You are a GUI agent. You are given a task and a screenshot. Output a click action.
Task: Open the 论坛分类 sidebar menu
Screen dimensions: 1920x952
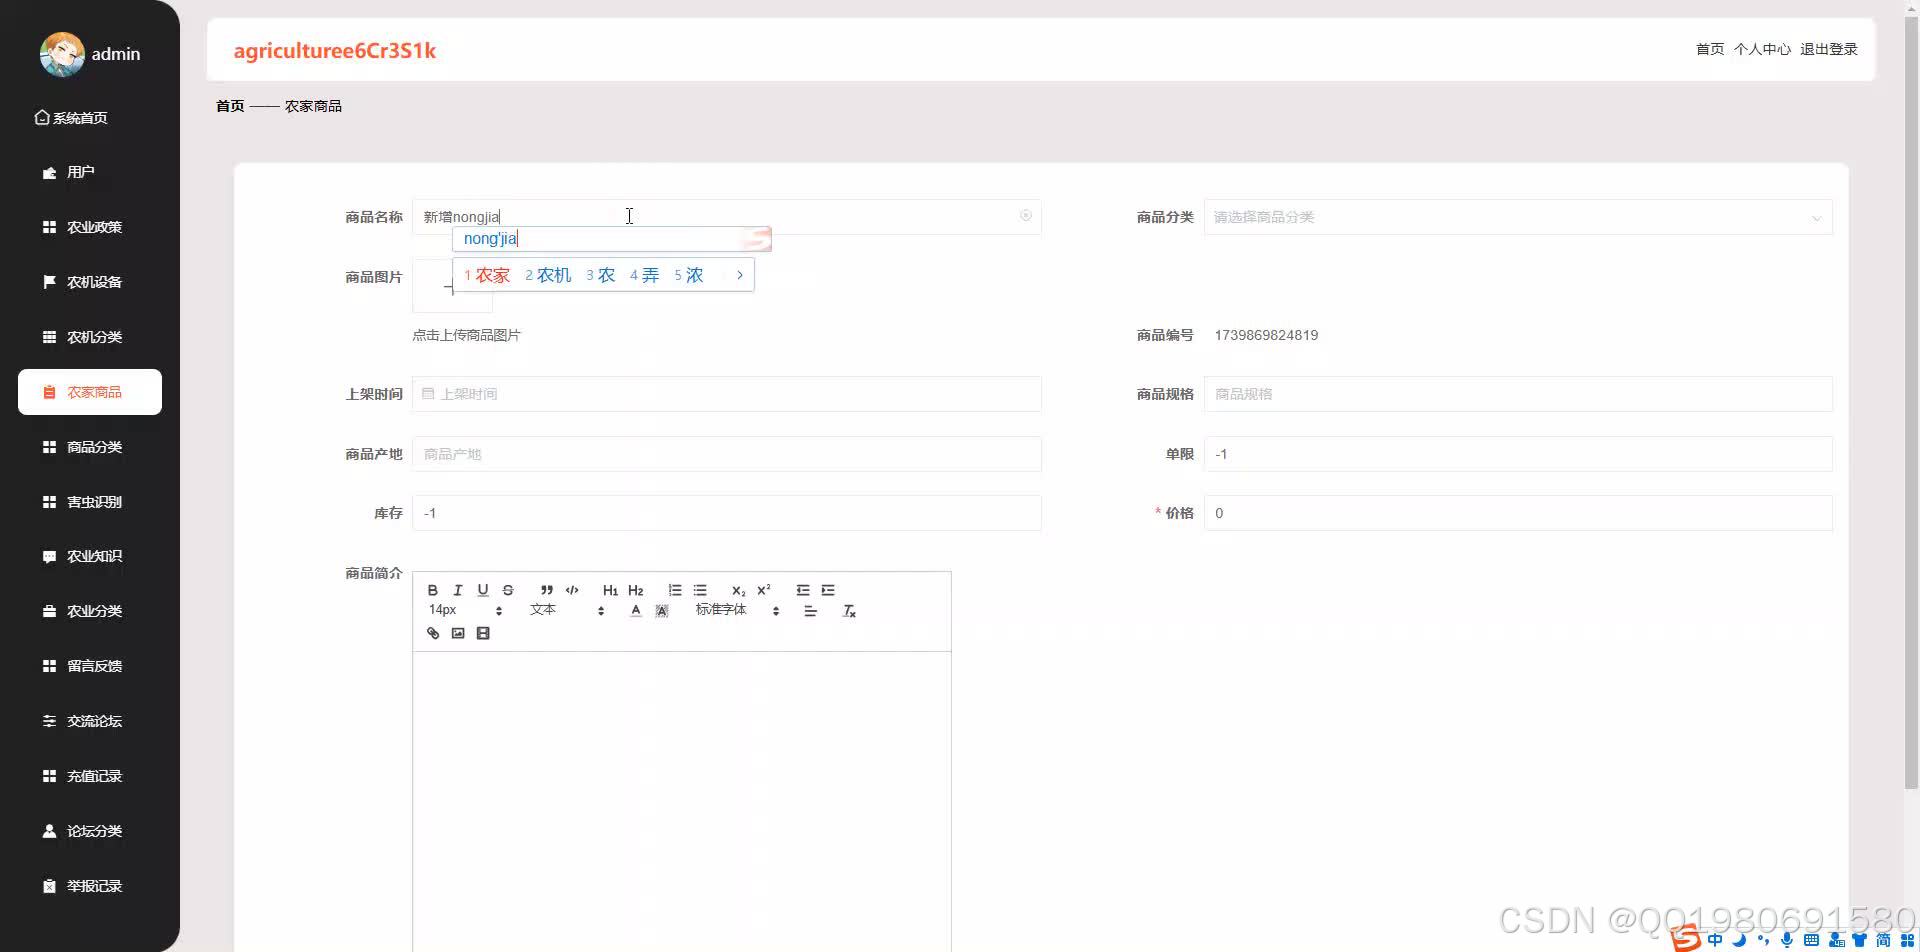coord(90,831)
